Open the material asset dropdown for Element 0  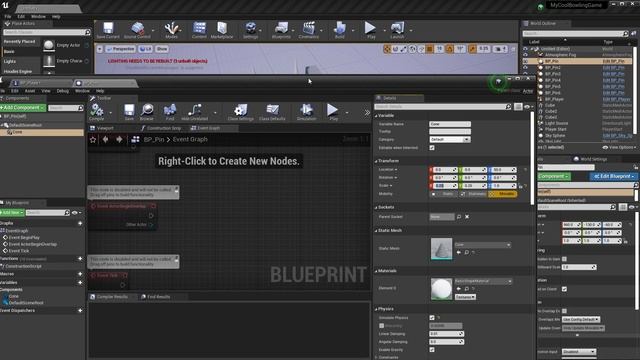(x=483, y=281)
